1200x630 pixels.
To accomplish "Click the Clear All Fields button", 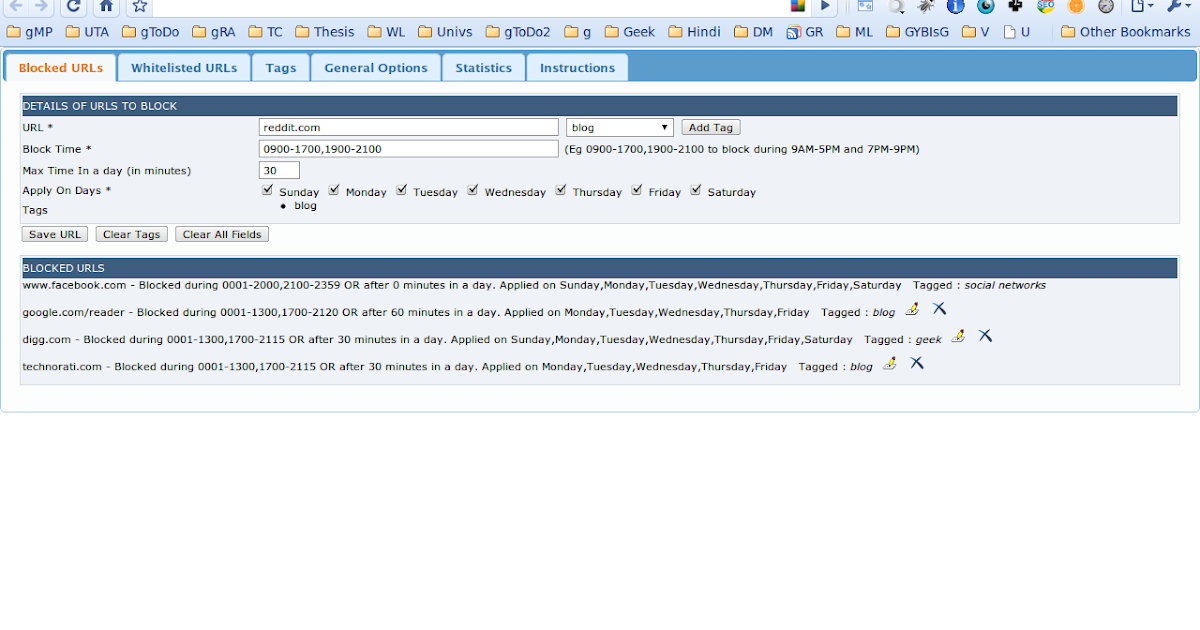I will pyautogui.click(x=222, y=234).
